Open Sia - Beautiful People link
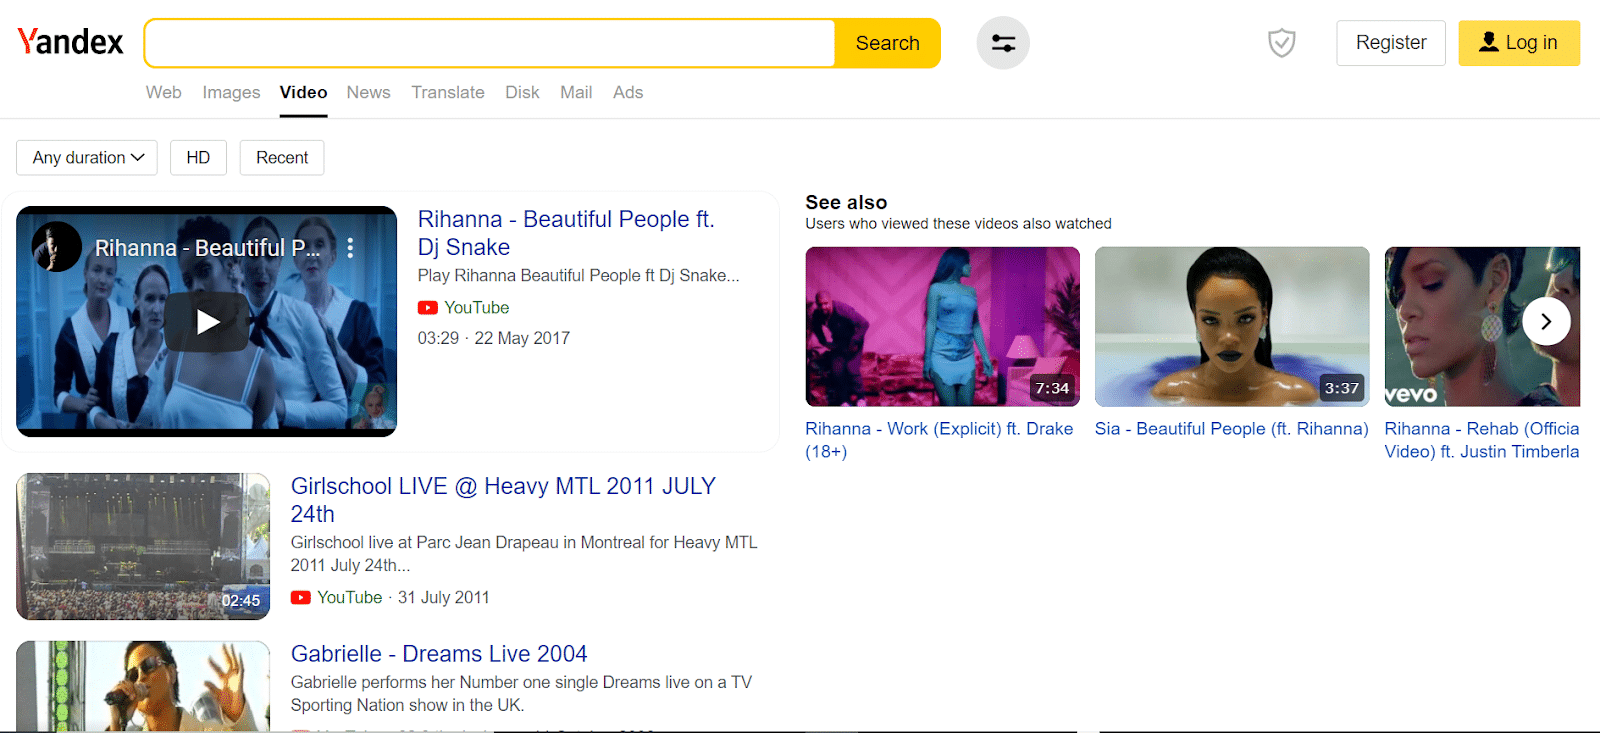 point(1231,429)
